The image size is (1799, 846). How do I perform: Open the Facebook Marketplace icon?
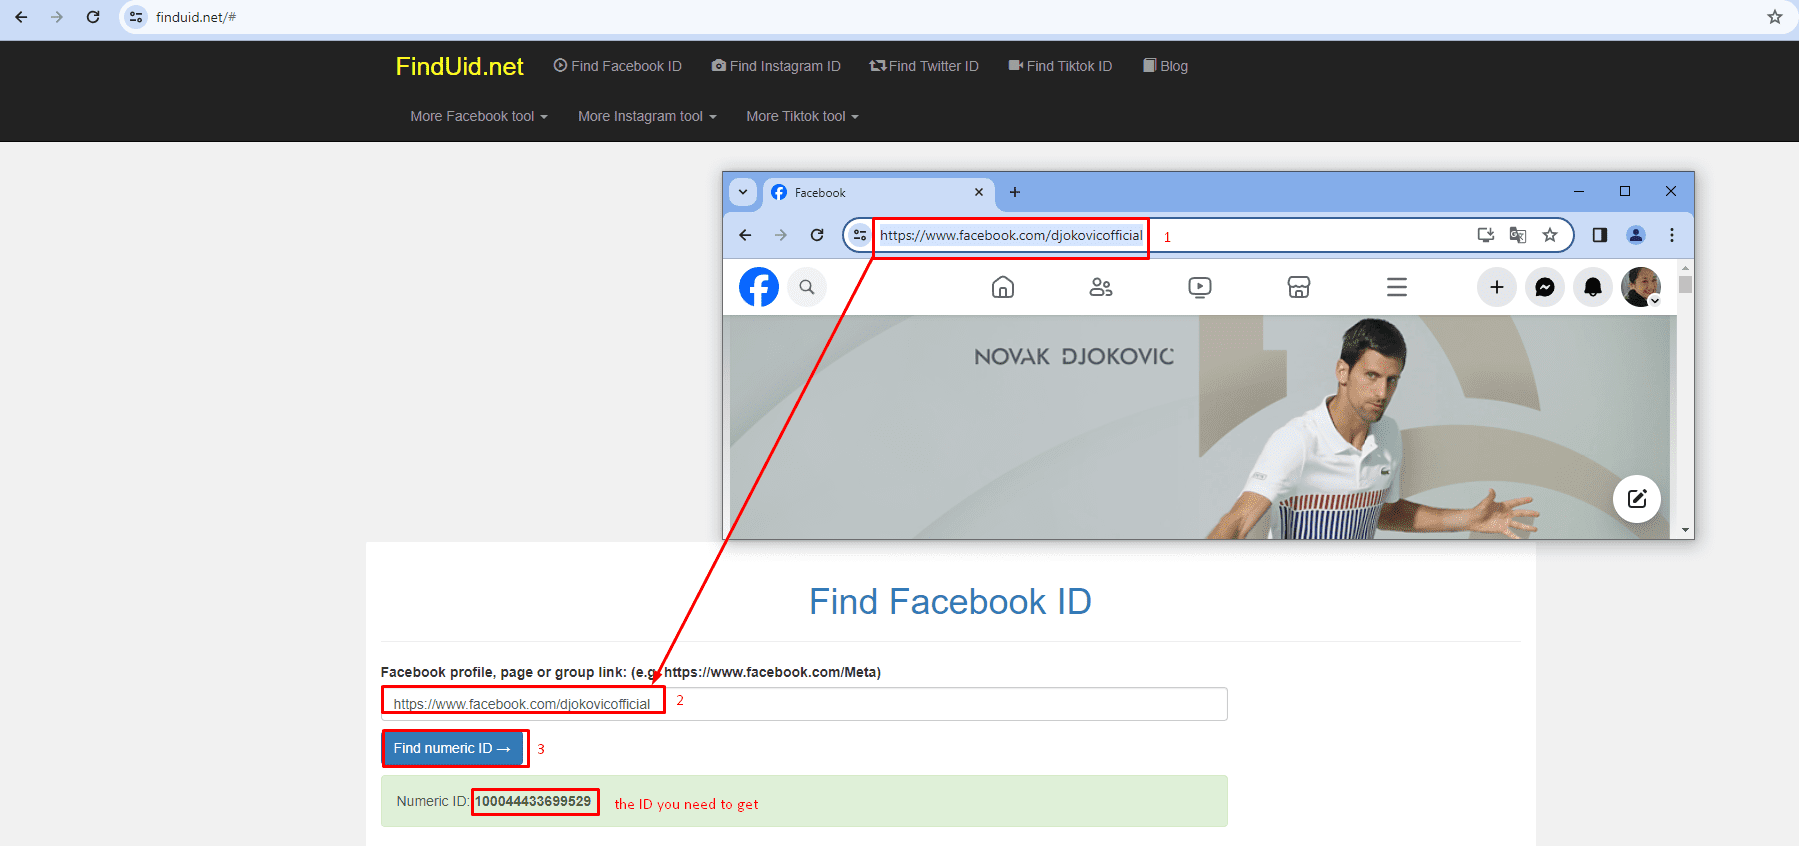(1299, 287)
